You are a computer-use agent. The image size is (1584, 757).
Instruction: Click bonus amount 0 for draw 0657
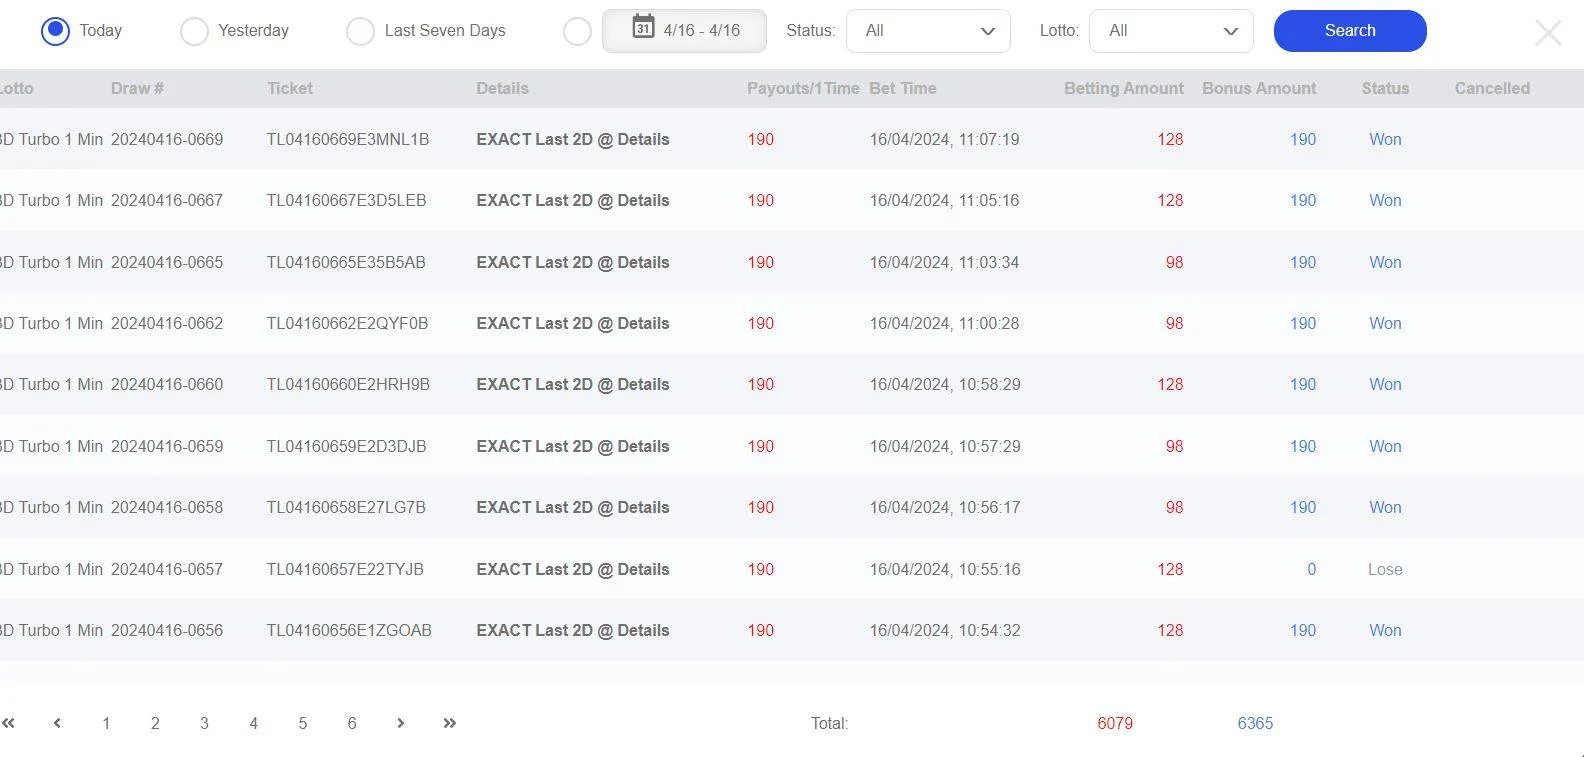point(1311,569)
